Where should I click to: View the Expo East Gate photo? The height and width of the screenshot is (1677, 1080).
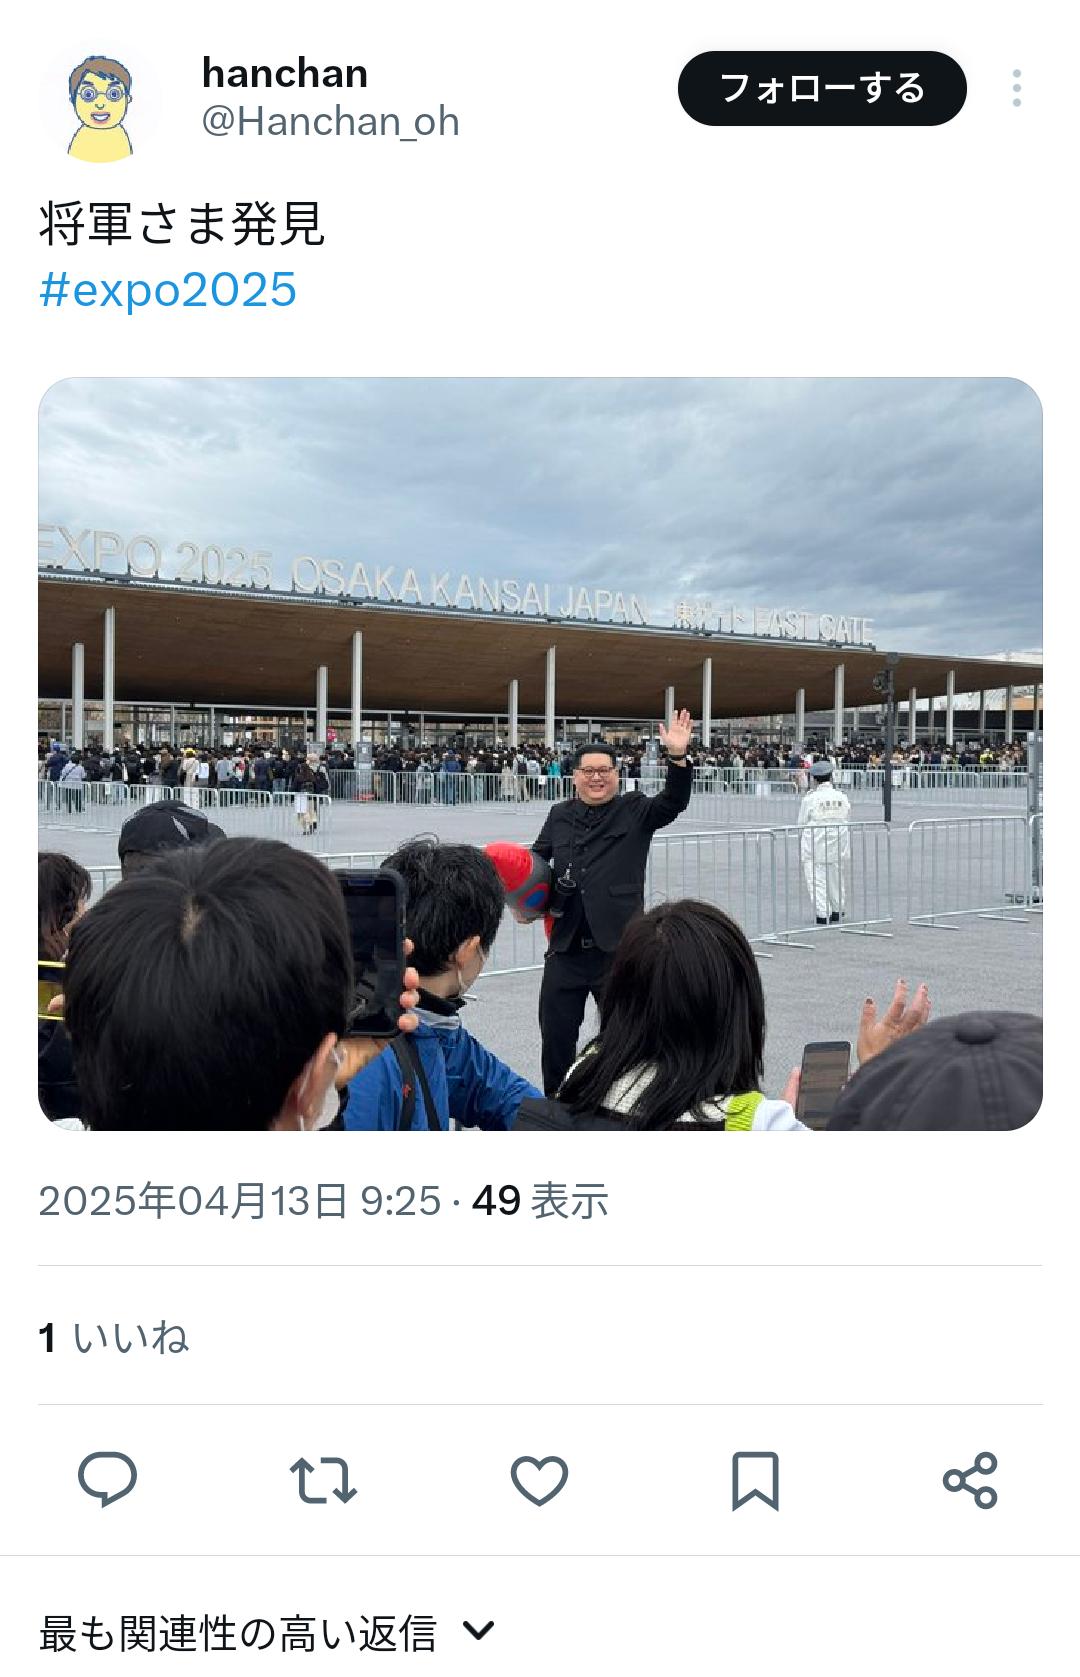[540, 754]
